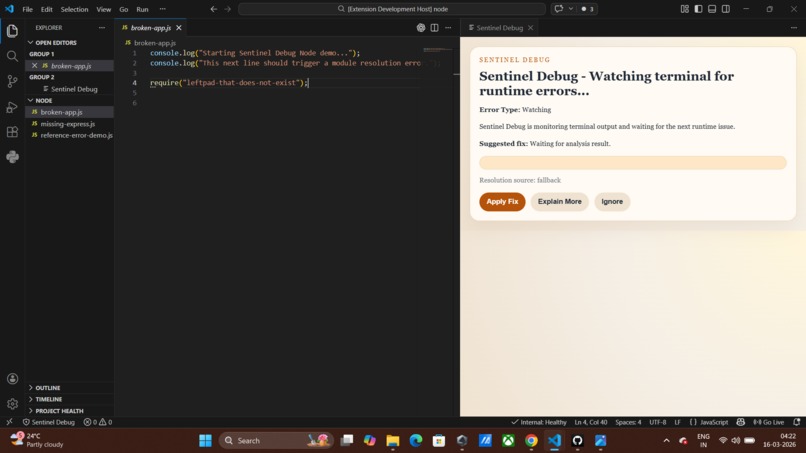
Task: Open the Edit menu
Action: (47, 9)
